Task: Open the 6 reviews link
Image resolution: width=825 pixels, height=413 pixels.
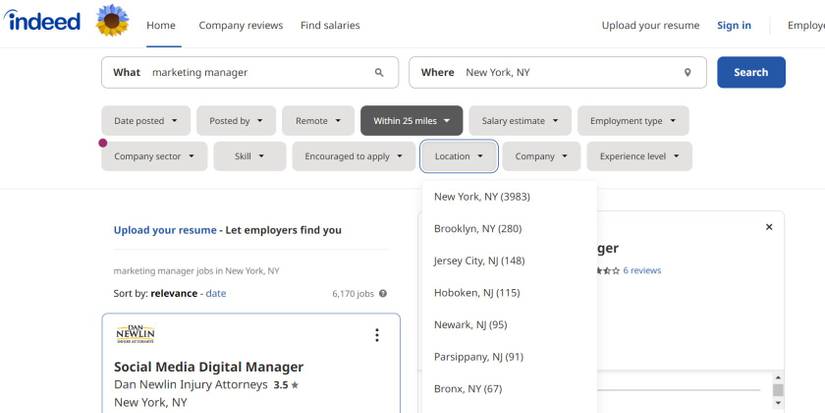Action: pyautogui.click(x=642, y=270)
